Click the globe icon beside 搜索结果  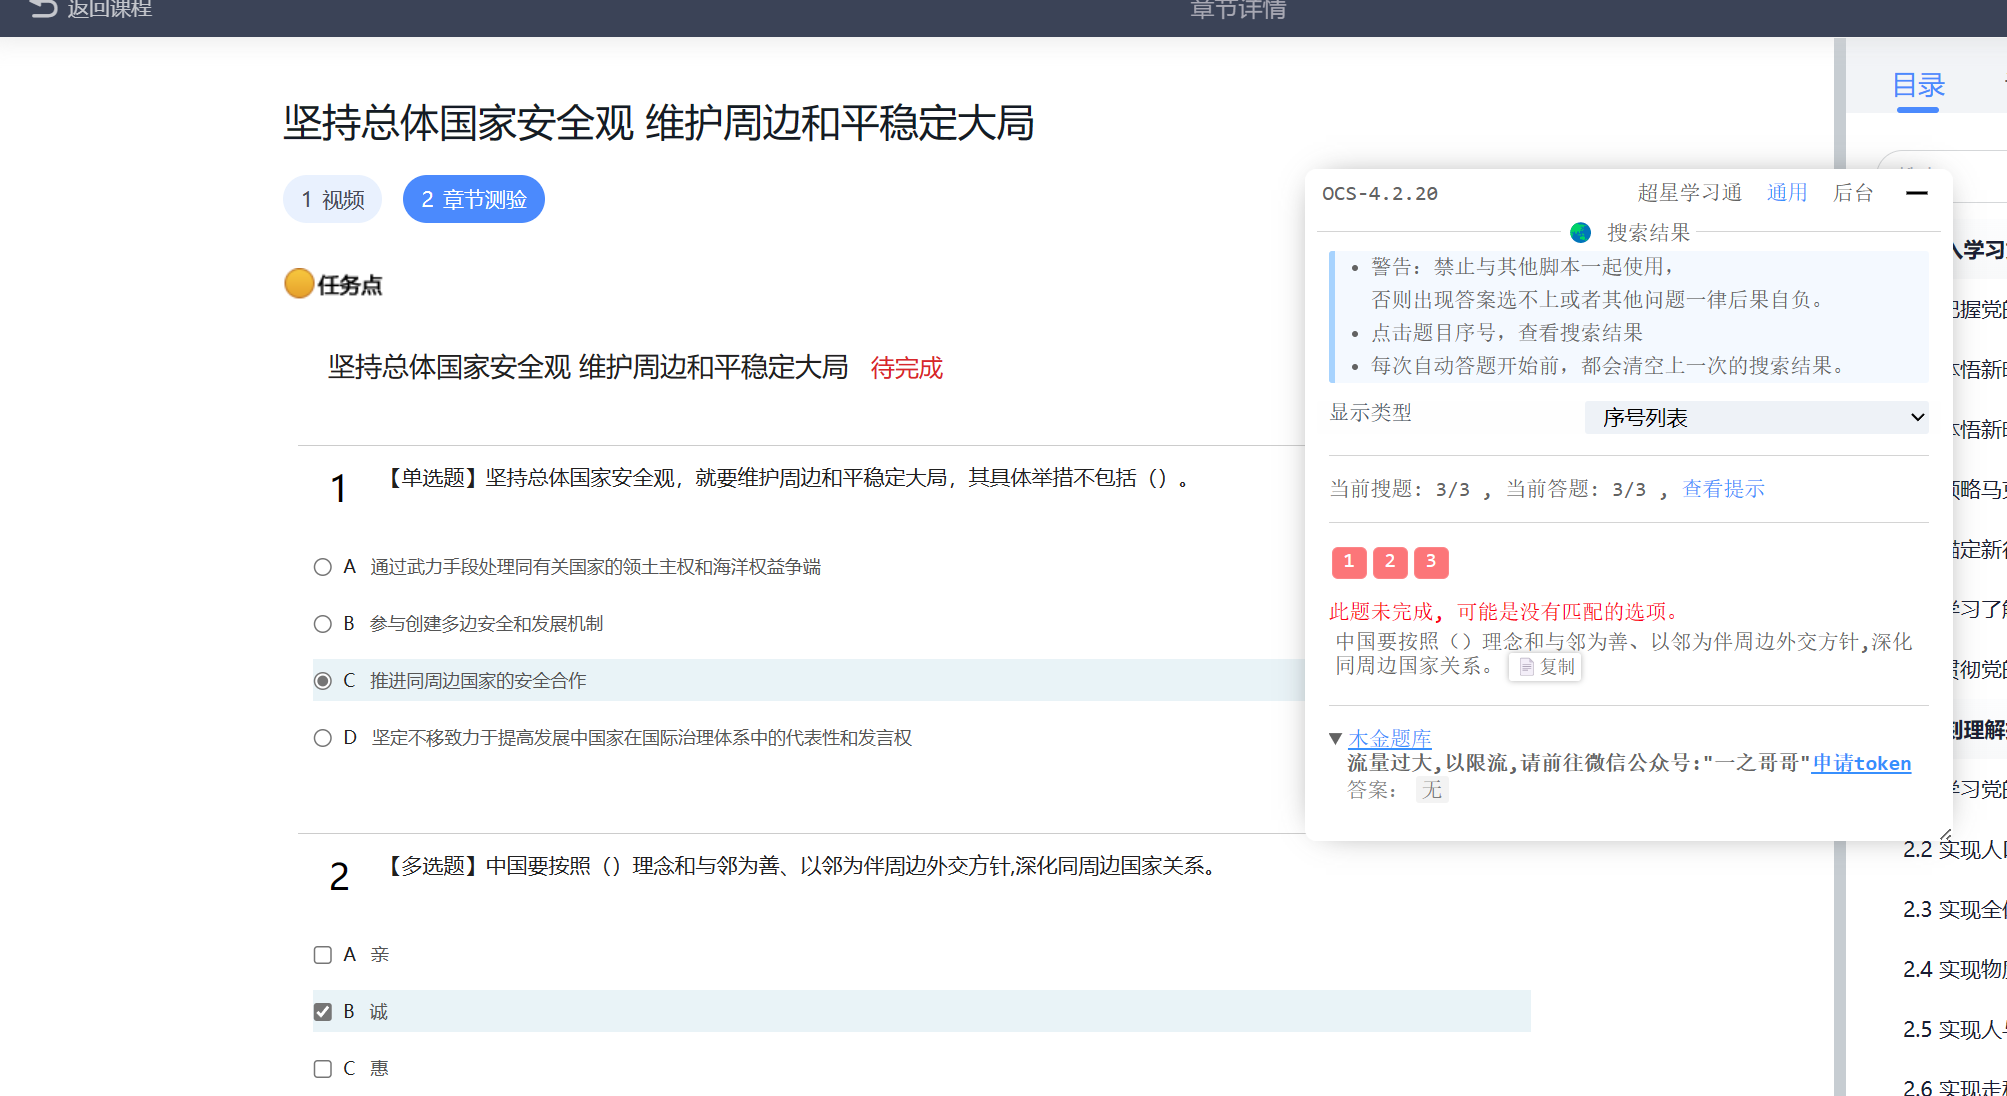[1580, 233]
